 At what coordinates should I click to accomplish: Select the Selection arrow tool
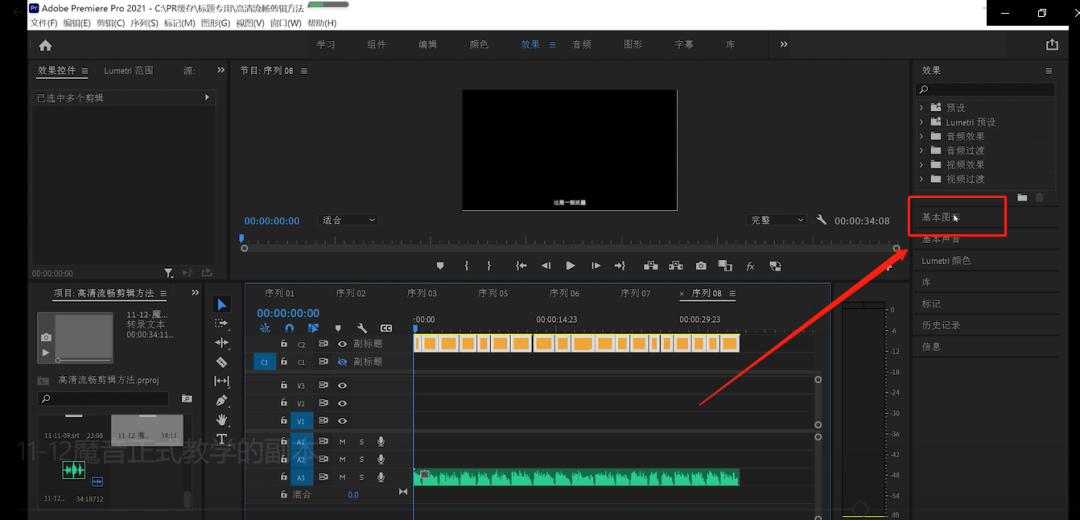(x=222, y=304)
